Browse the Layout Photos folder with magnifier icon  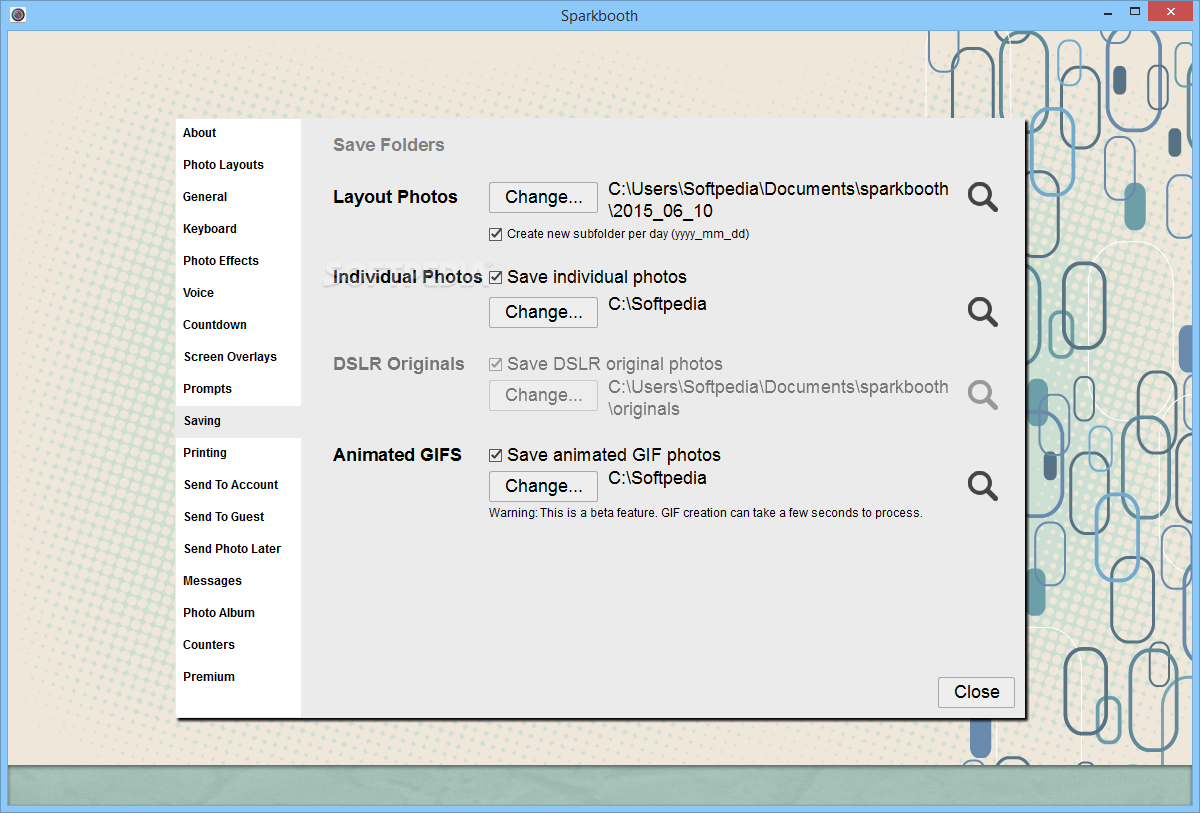click(x=983, y=197)
